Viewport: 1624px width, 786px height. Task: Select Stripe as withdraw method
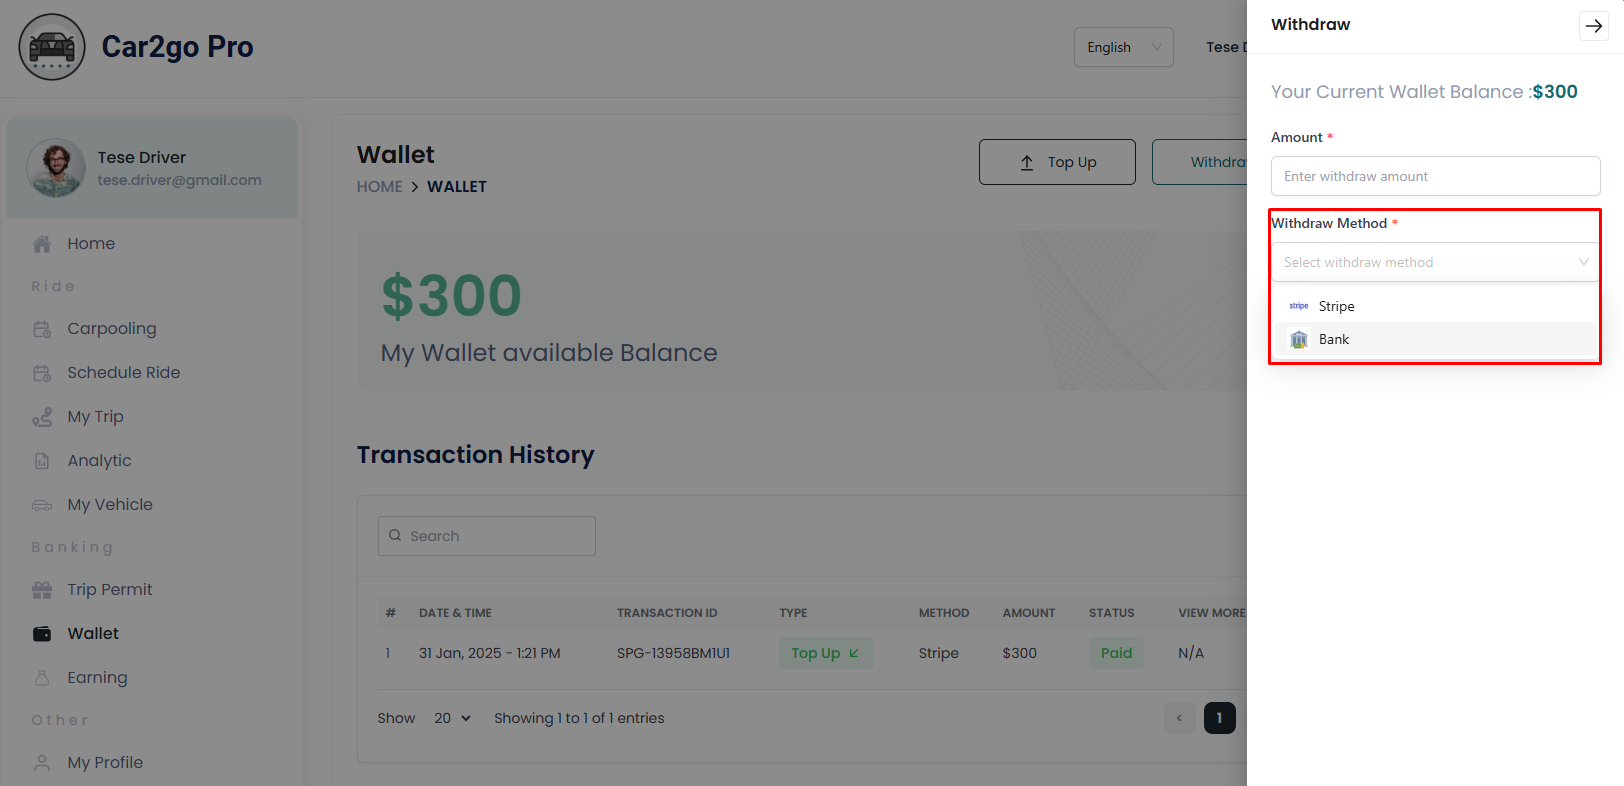click(x=1436, y=306)
